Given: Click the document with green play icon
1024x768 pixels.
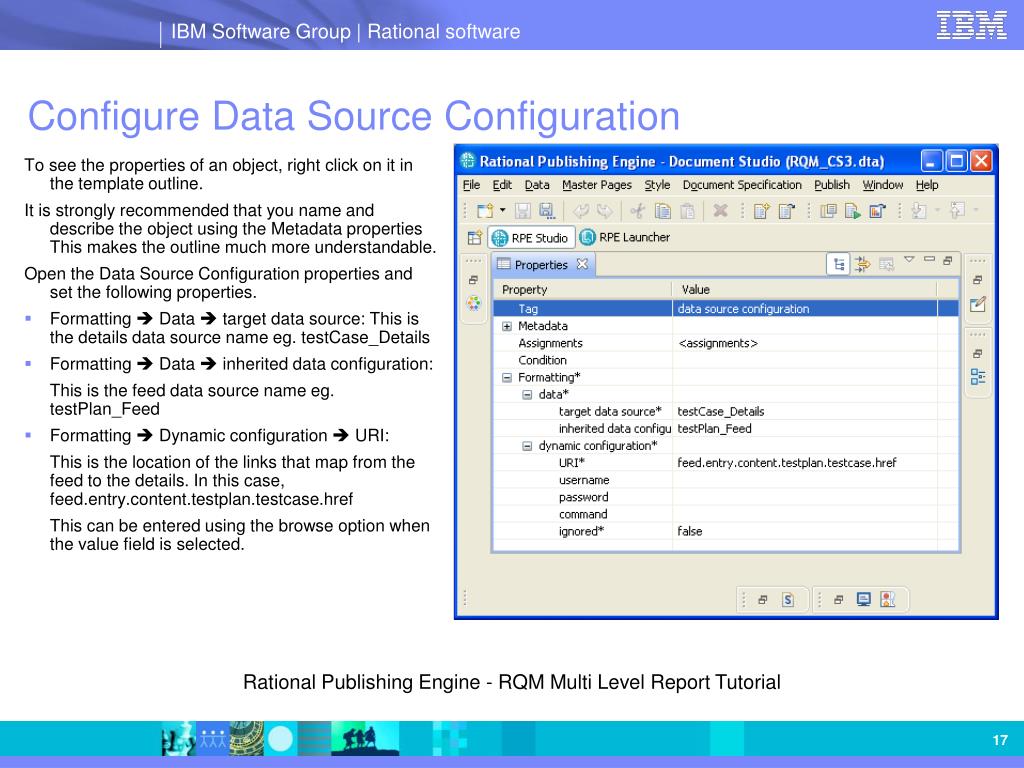Looking at the screenshot, I should (852, 210).
